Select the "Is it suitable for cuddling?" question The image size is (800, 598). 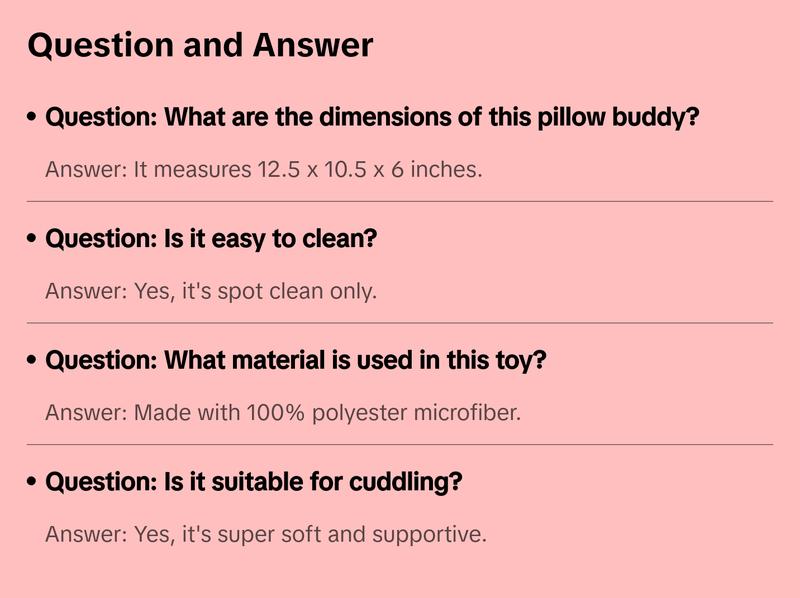[x=254, y=482]
